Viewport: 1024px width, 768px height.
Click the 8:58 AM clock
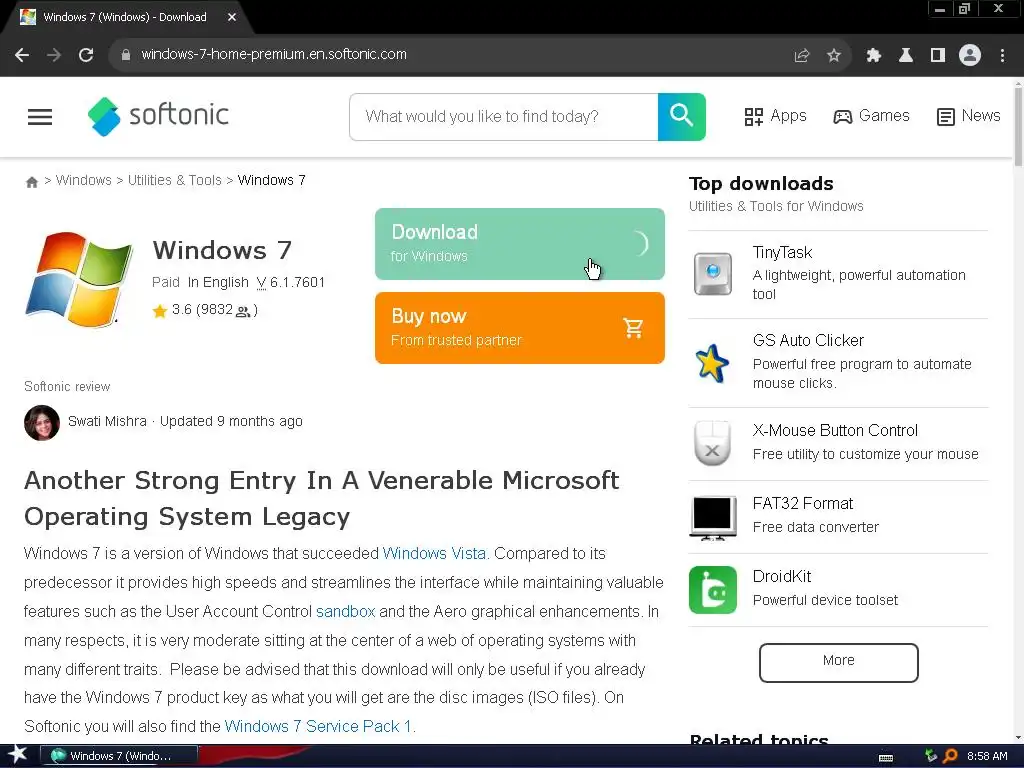click(987, 756)
